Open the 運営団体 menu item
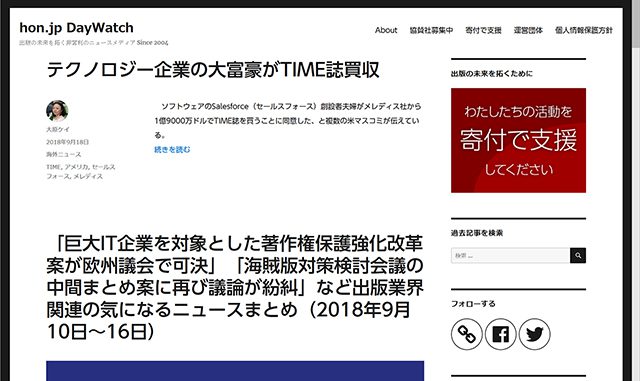 pyautogui.click(x=528, y=30)
